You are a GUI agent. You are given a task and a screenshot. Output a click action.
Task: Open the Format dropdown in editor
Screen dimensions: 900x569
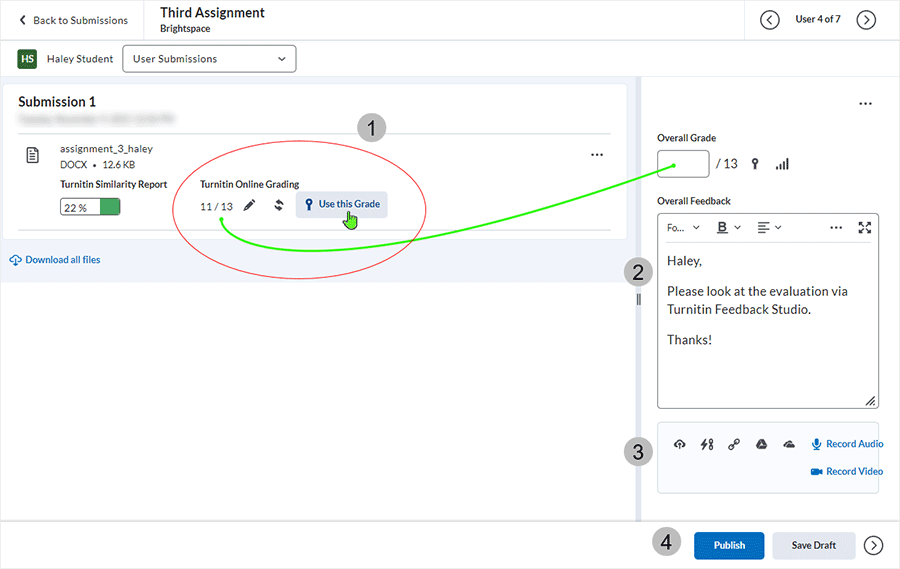683,227
